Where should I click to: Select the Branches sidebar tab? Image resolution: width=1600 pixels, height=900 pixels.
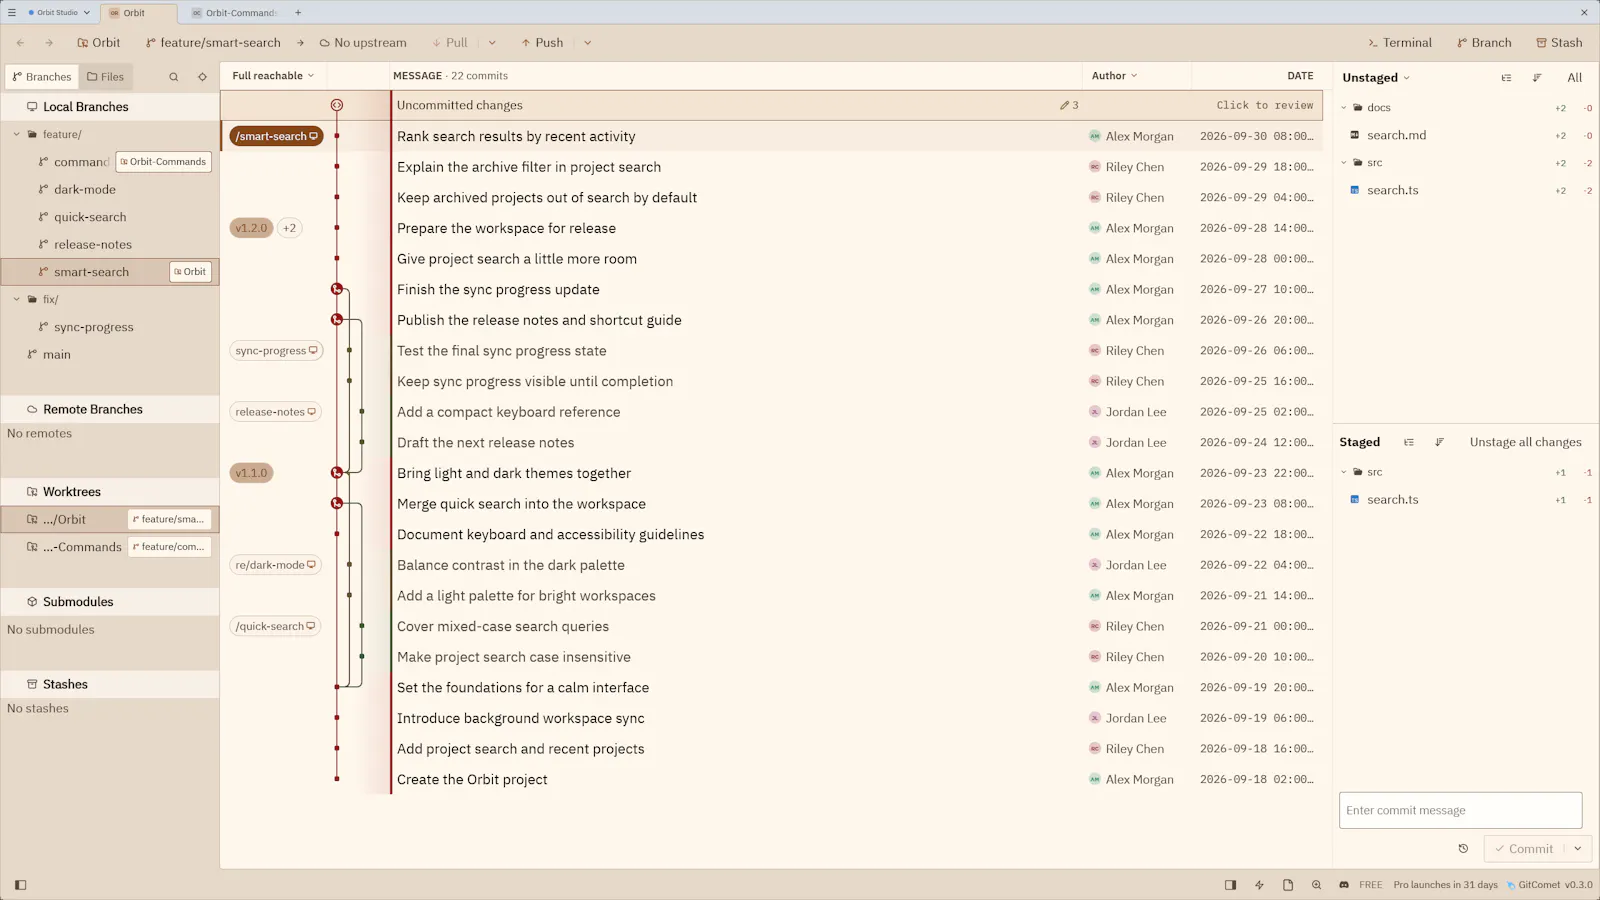pos(42,77)
